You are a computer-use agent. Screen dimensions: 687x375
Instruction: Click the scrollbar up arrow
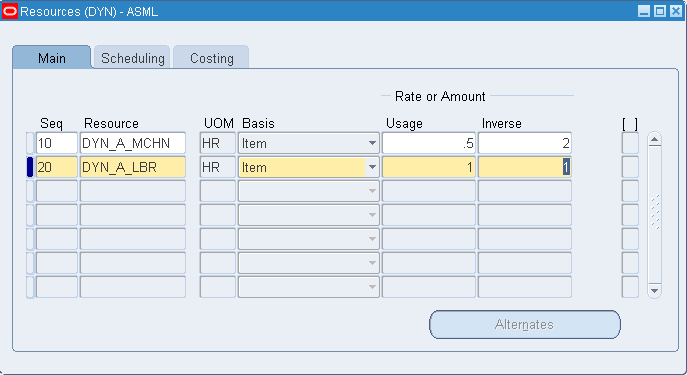pyautogui.click(x=654, y=140)
